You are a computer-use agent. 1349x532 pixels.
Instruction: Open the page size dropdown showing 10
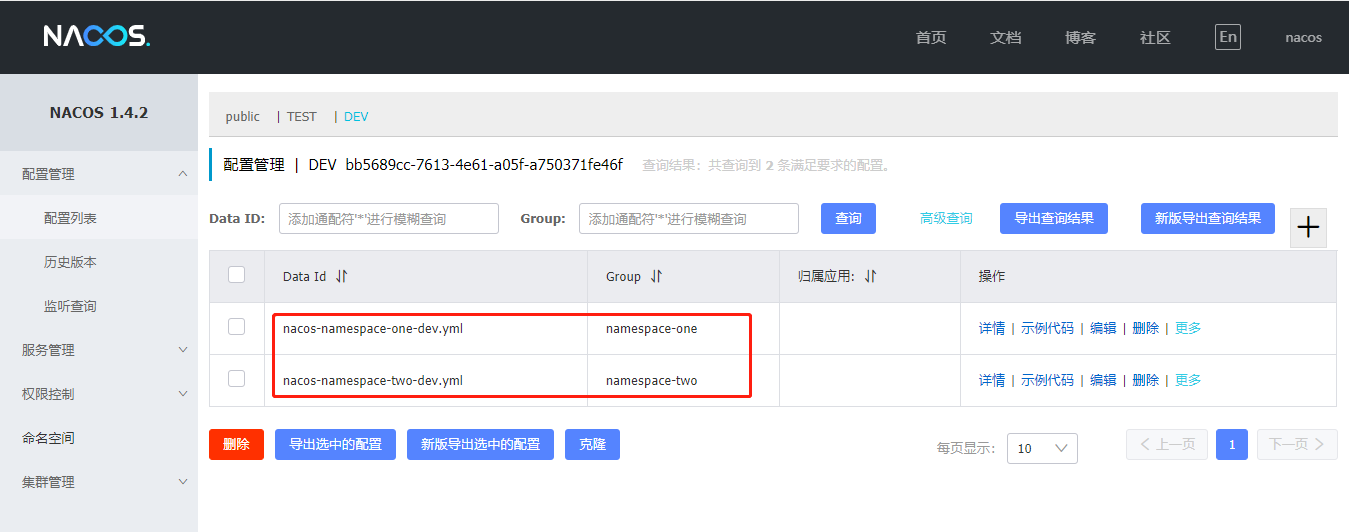[x=1042, y=448]
